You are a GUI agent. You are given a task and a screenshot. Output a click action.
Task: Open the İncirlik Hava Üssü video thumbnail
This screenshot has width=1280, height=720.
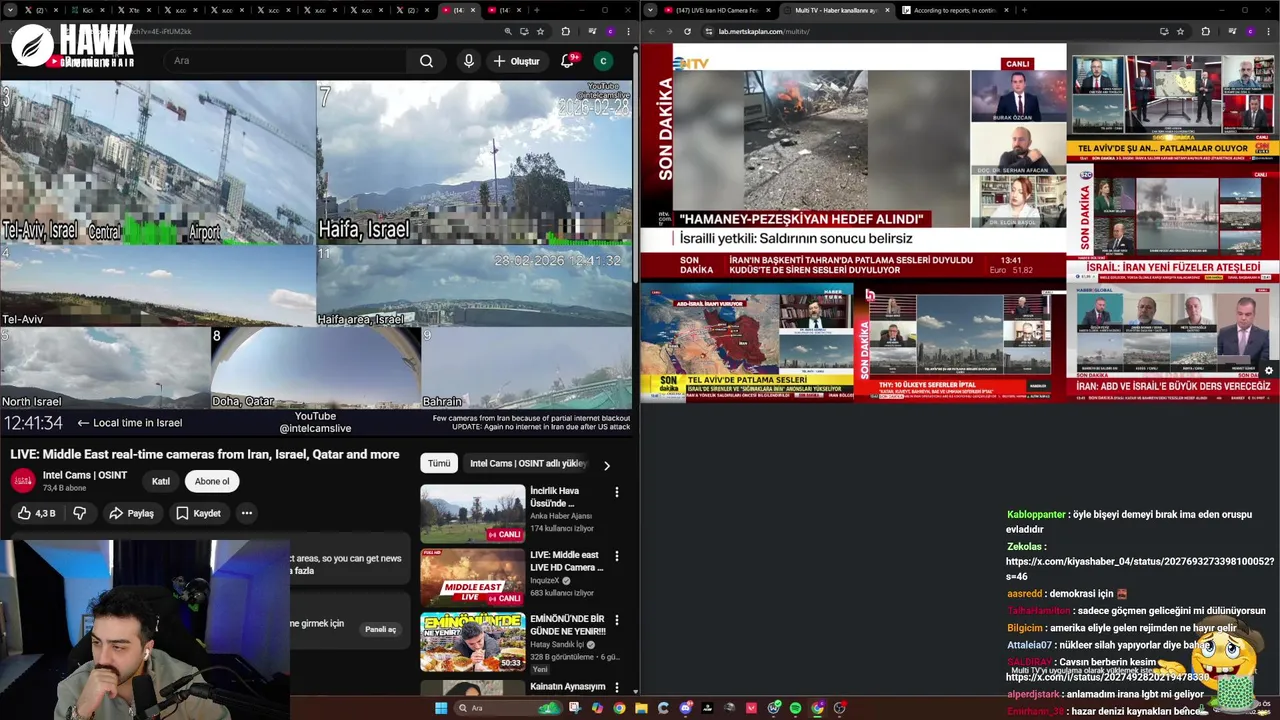(472, 514)
